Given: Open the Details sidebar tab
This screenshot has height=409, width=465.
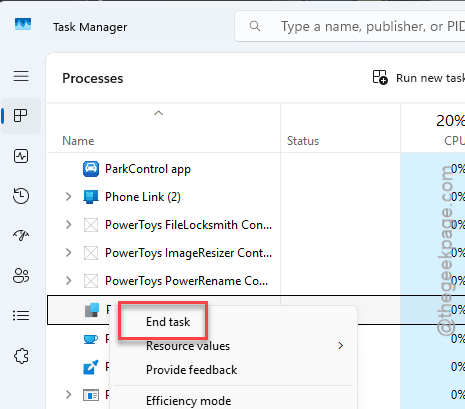Looking at the screenshot, I should (21, 315).
